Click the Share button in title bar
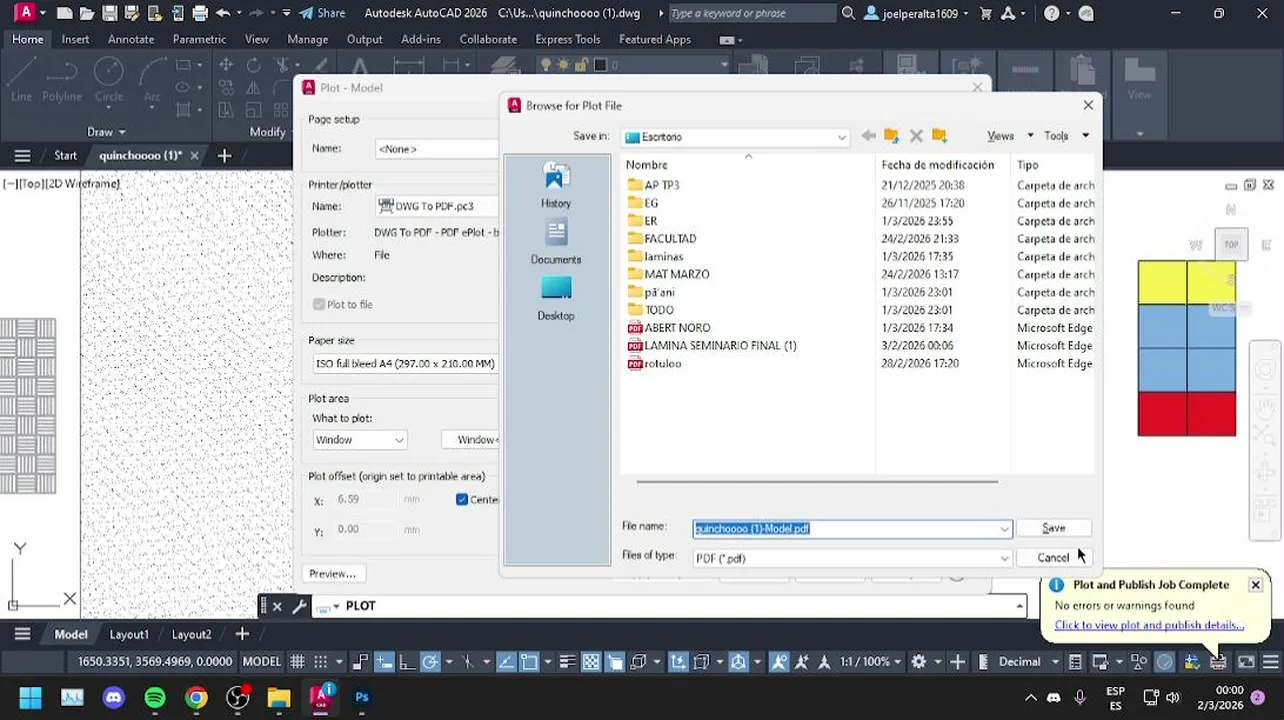Image resolution: width=1284 pixels, height=720 pixels. tap(322, 13)
